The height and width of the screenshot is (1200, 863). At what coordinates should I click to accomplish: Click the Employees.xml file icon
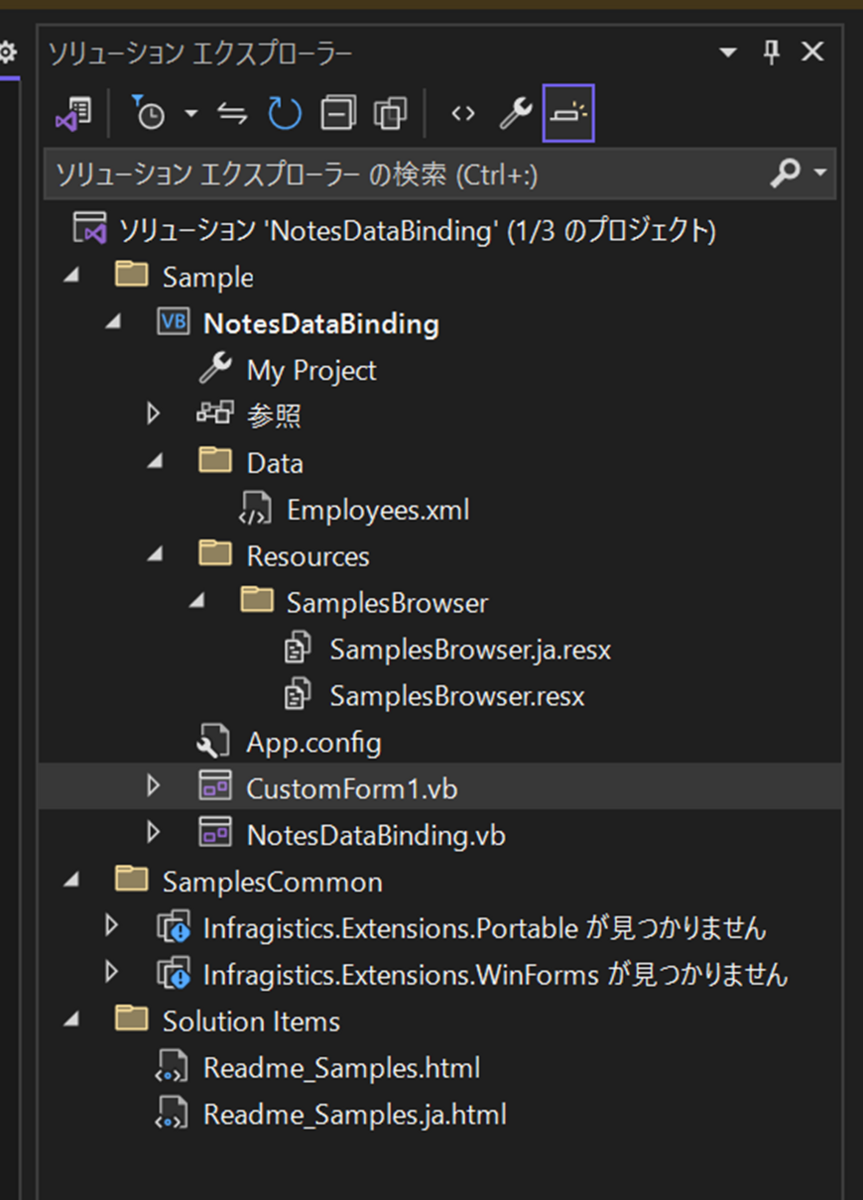(256, 510)
